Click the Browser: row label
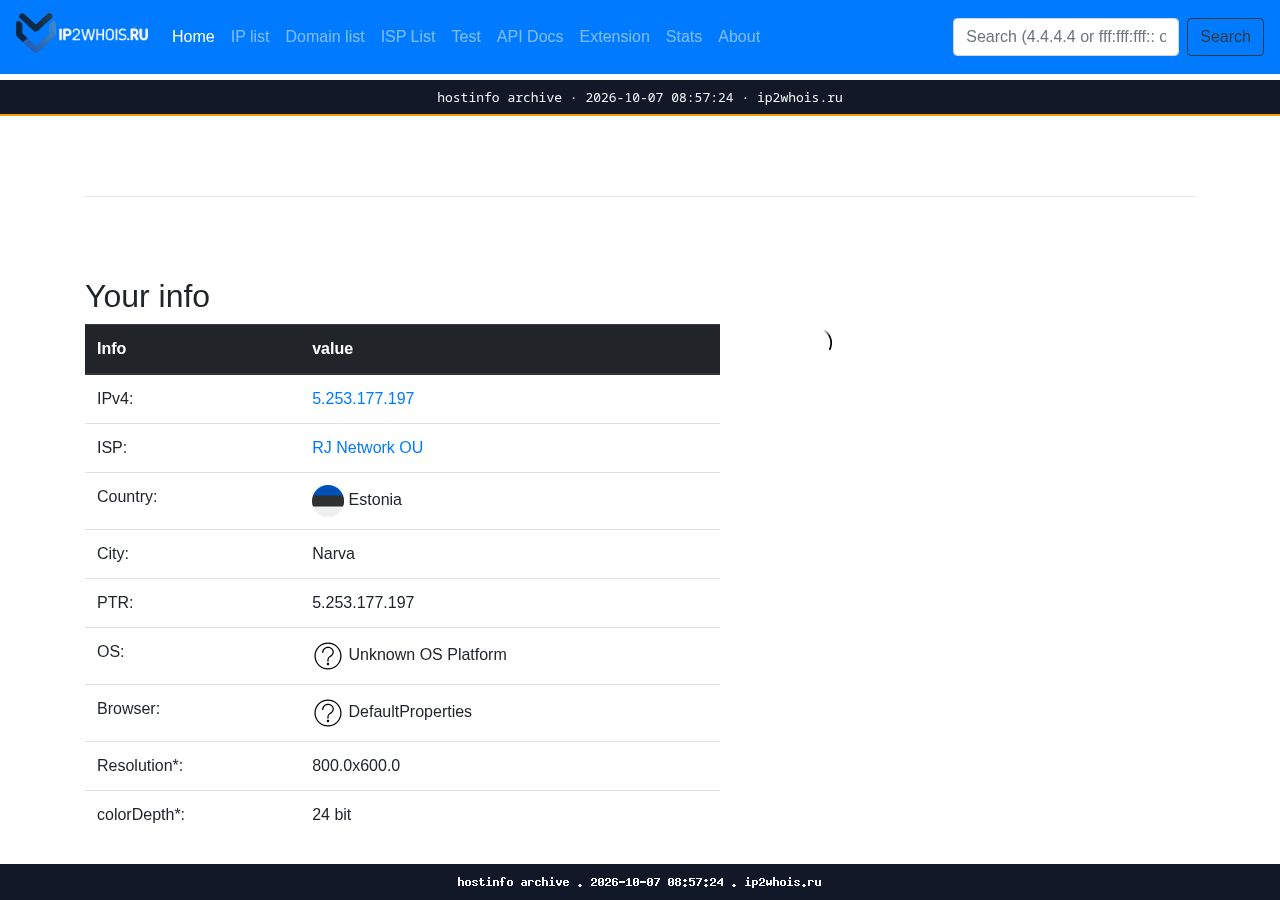Viewport: 1280px width, 900px height. coord(128,709)
